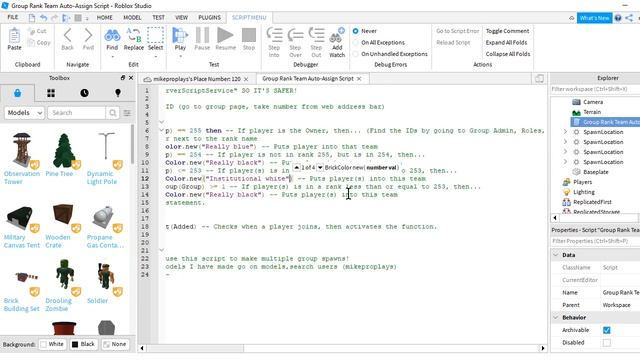The height and width of the screenshot is (360, 640).
Task: Click the Step Out debugger icon
Action: point(316,36)
